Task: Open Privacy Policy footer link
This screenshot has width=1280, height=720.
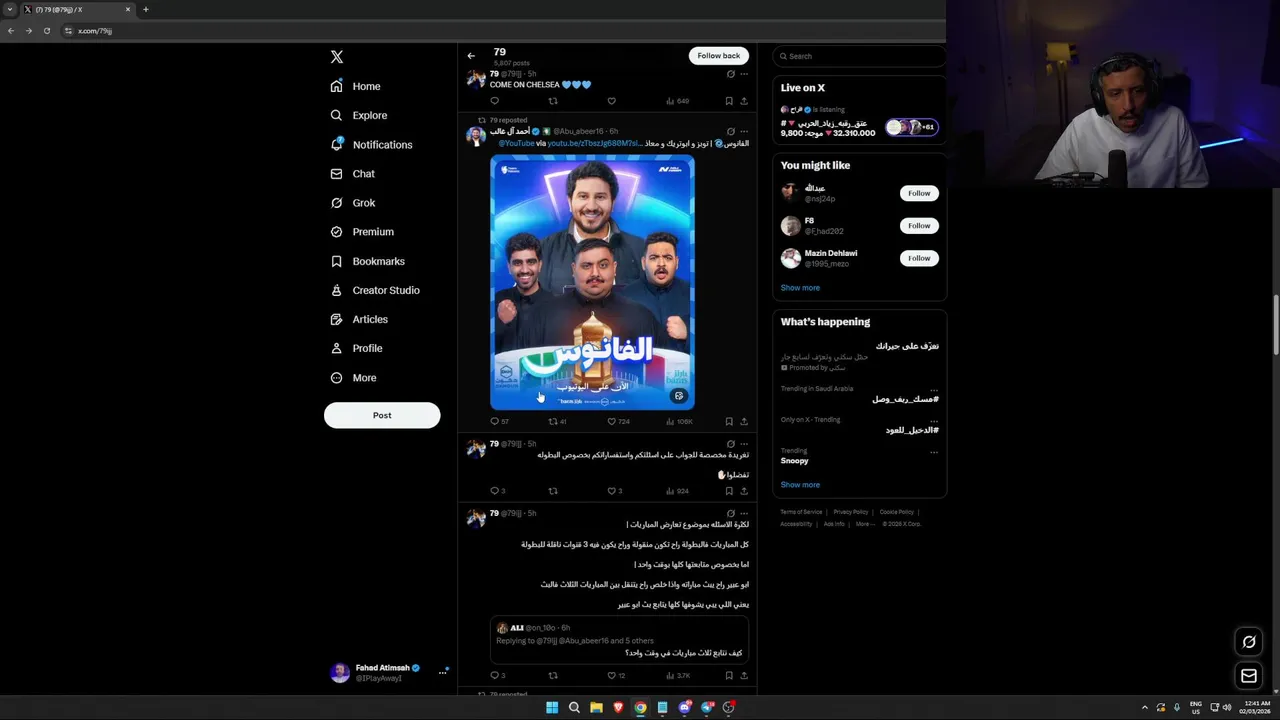Action: tap(851, 512)
